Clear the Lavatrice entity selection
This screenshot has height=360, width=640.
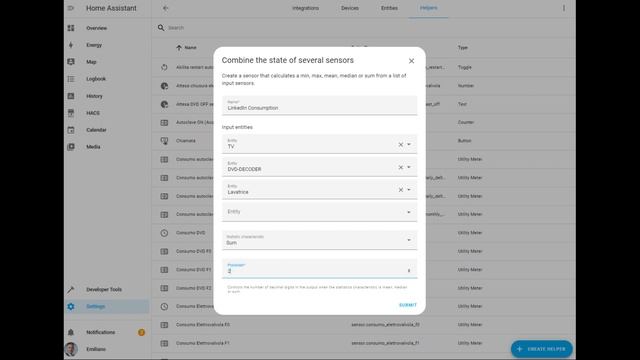tap(400, 190)
